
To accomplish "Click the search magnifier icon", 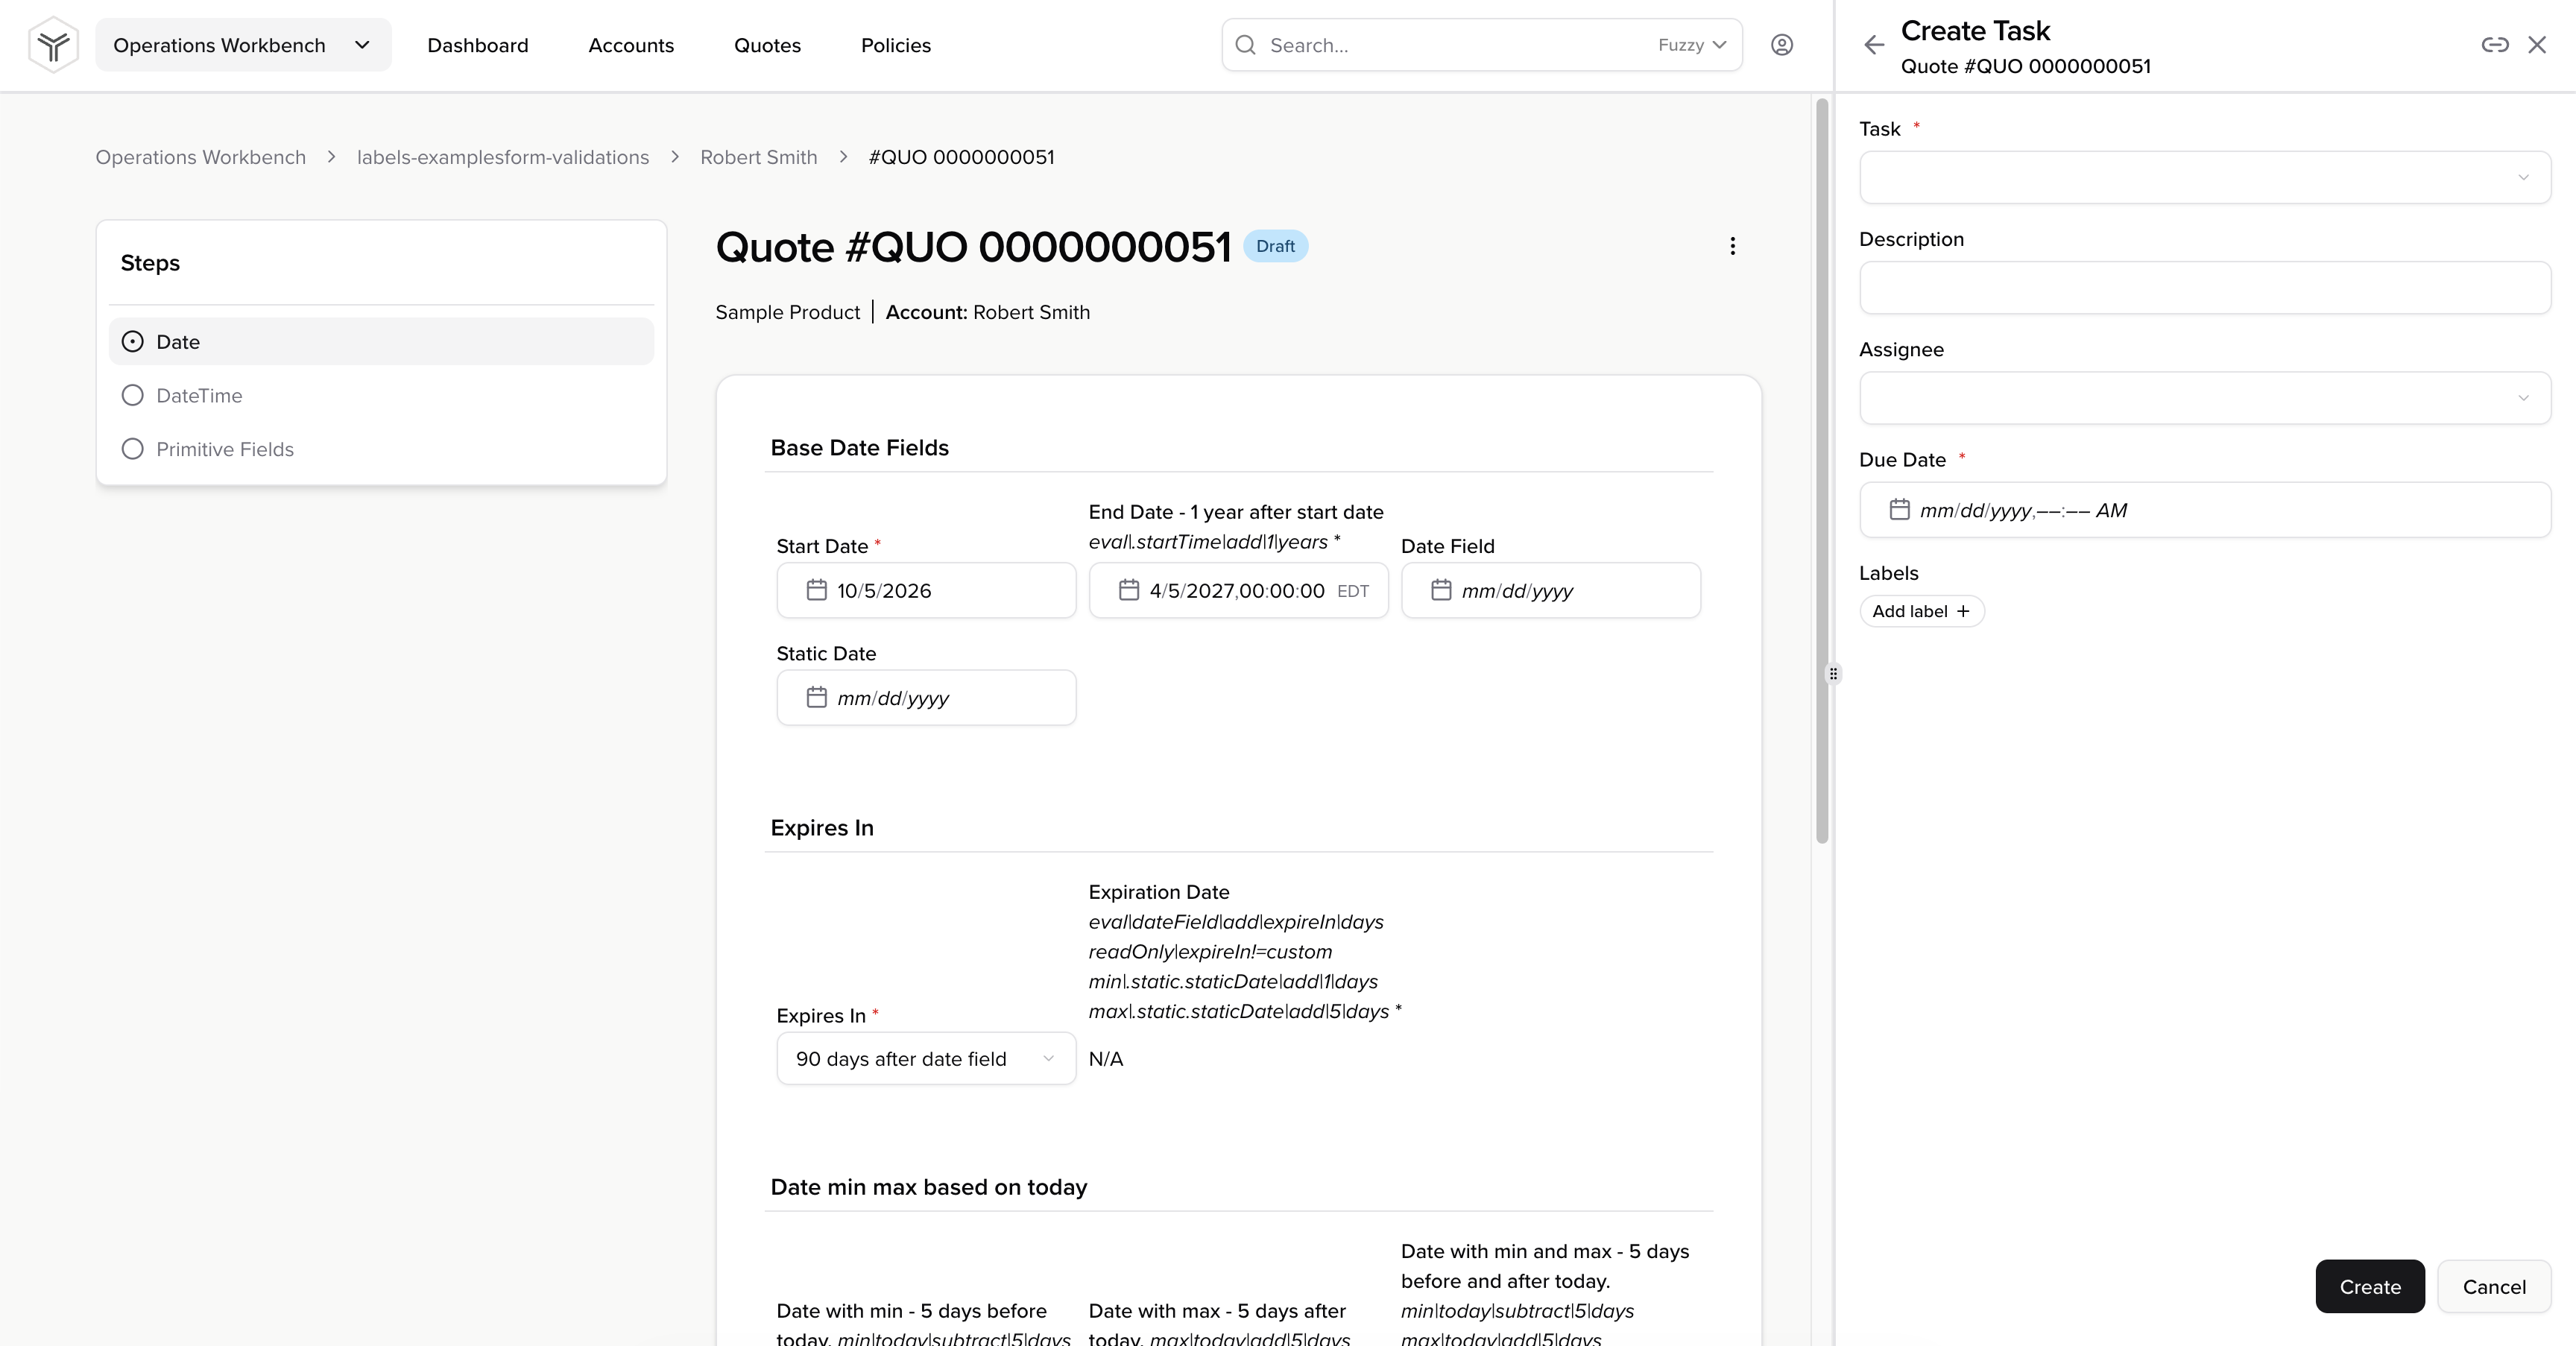I will pos(1245,45).
